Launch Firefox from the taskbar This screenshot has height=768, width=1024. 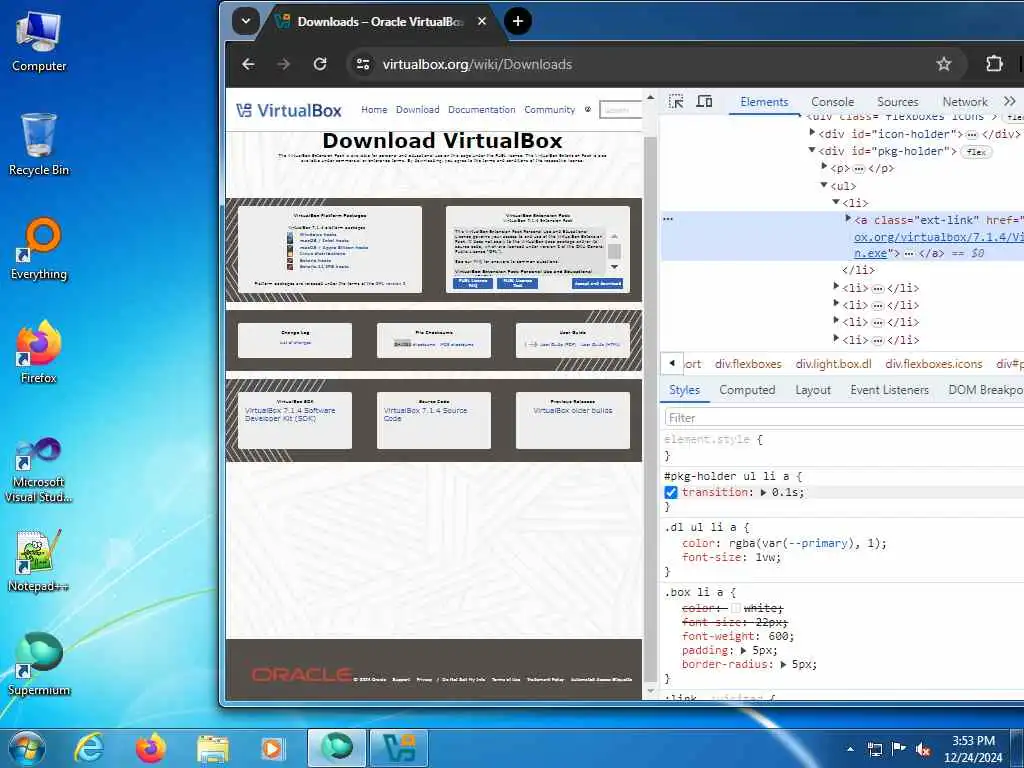tap(151, 748)
